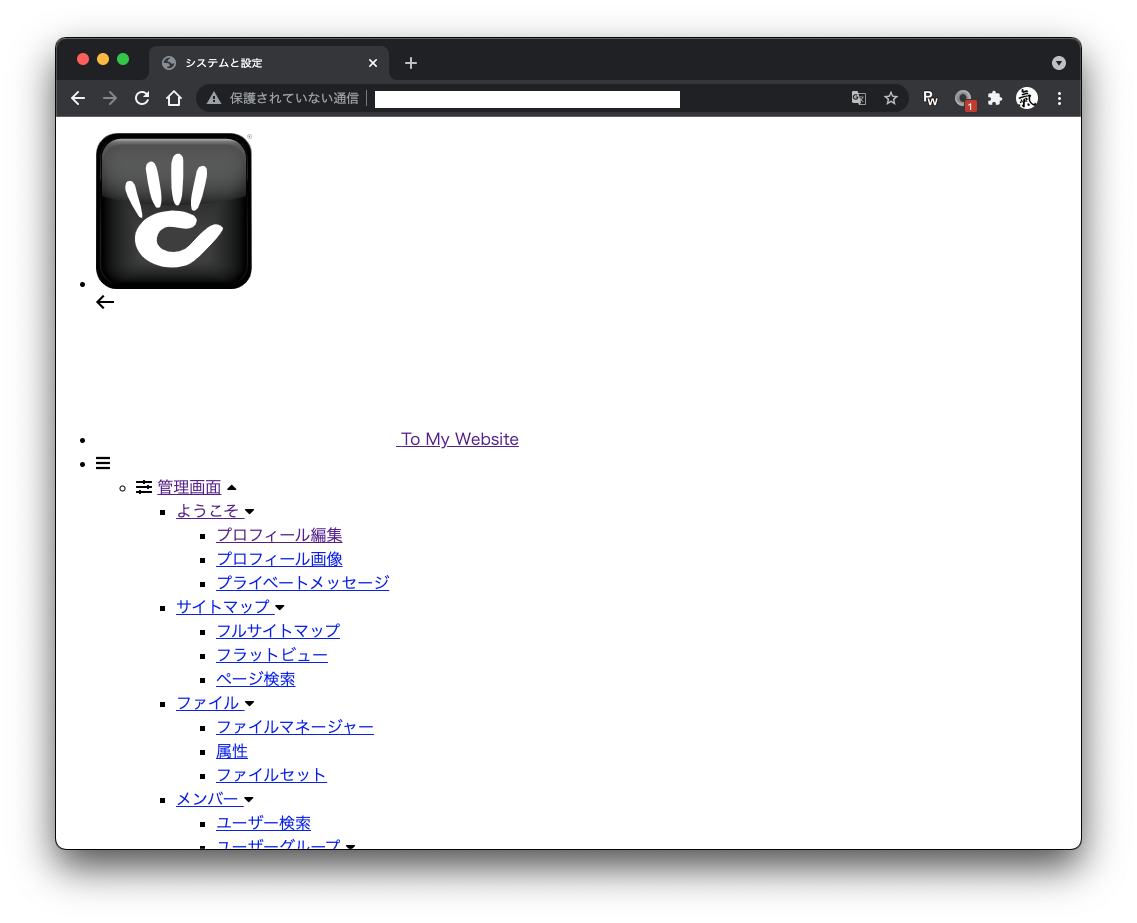1137x923 pixels.
Task: Open the プロフィール編集 link
Action: pos(279,535)
